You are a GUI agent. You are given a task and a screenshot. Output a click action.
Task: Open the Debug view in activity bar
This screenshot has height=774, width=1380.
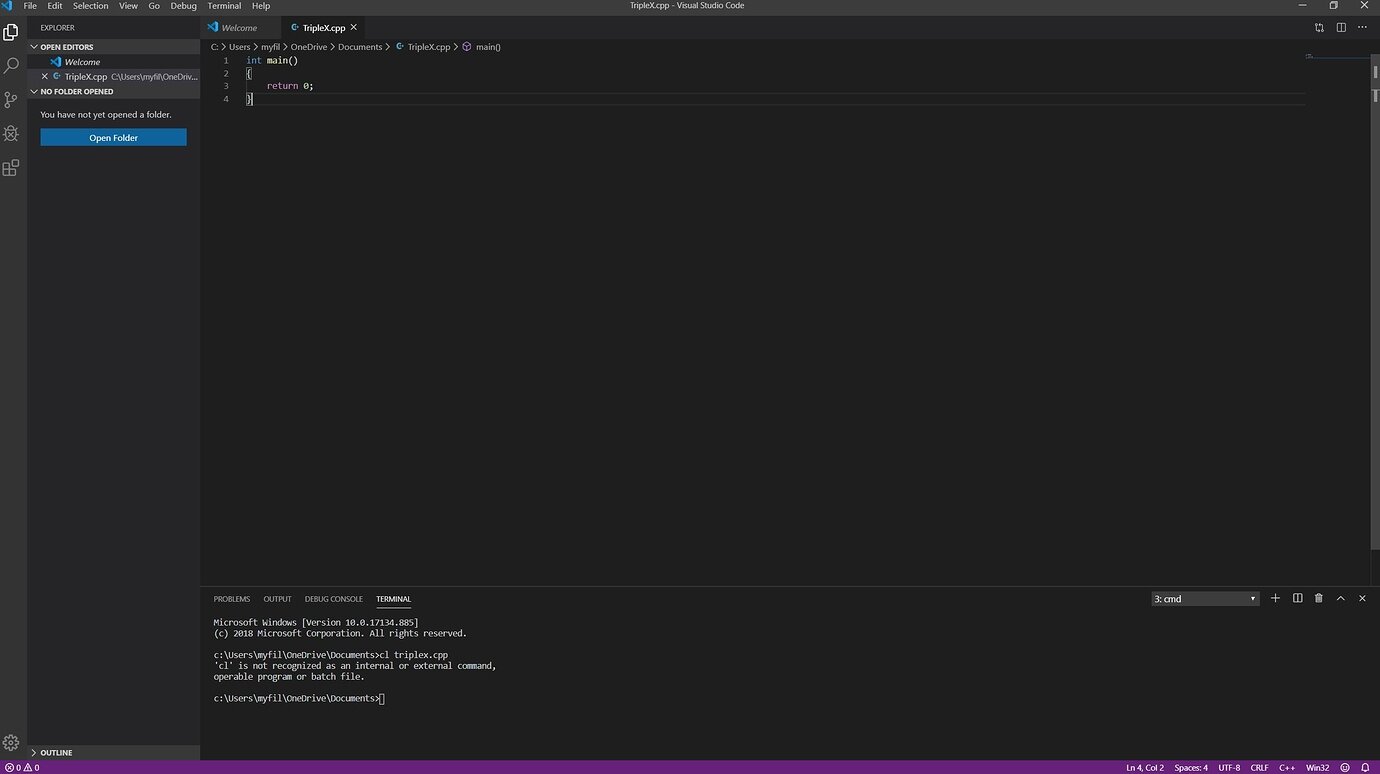11,134
